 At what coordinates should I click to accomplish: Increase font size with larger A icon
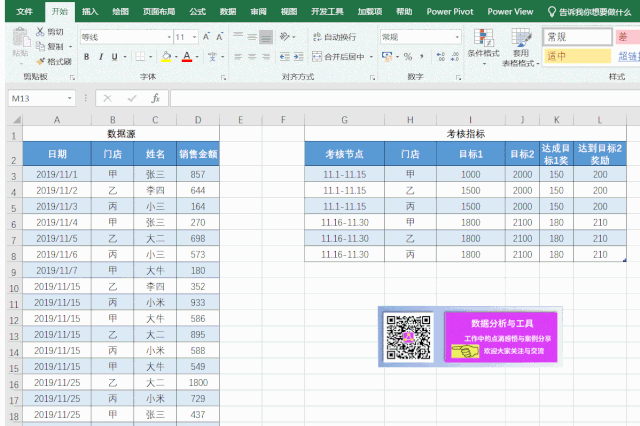(206, 37)
